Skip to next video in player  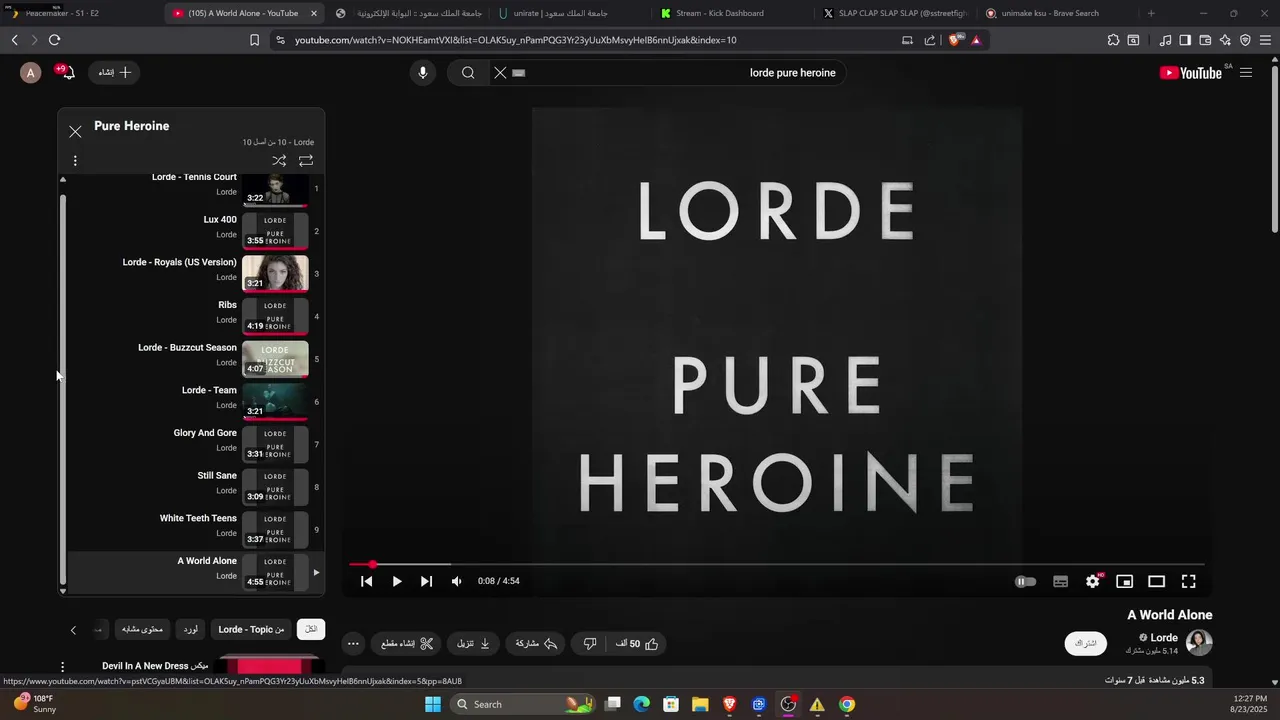[x=427, y=581]
